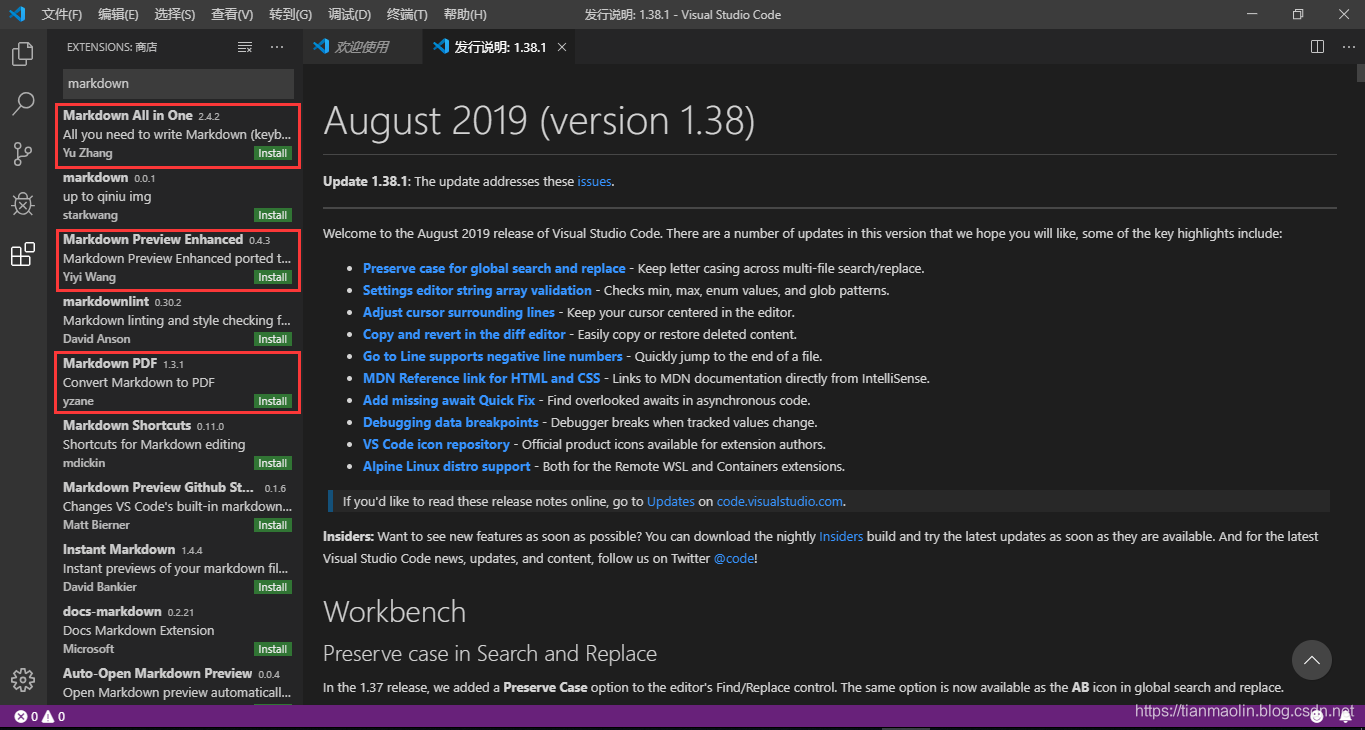Image resolution: width=1365 pixels, height=730 pixels.
Task: Open the 选择(S) menu
Action: [x=175, y=14]
